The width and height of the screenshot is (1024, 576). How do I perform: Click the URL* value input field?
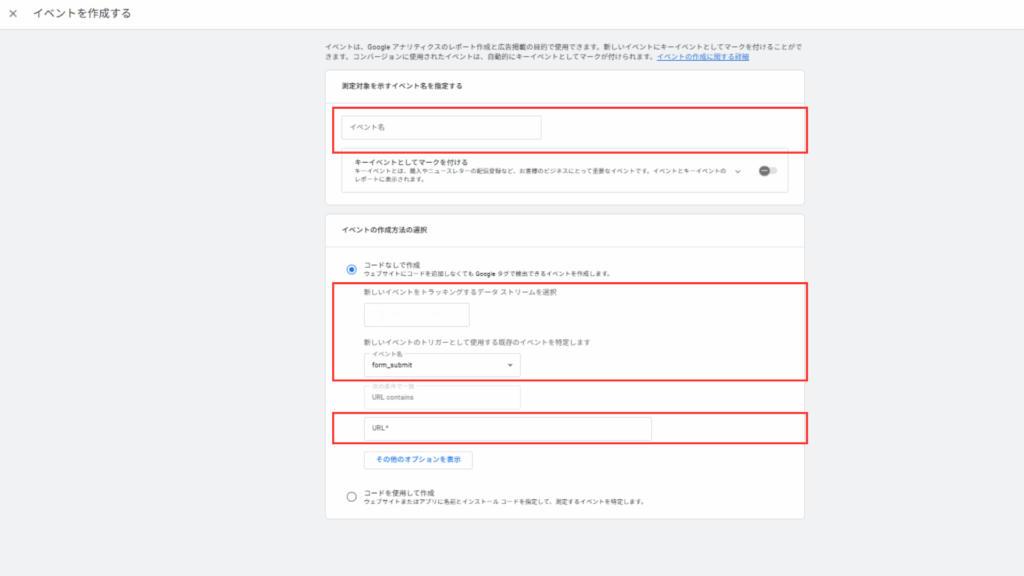click(x=507, y=429)
